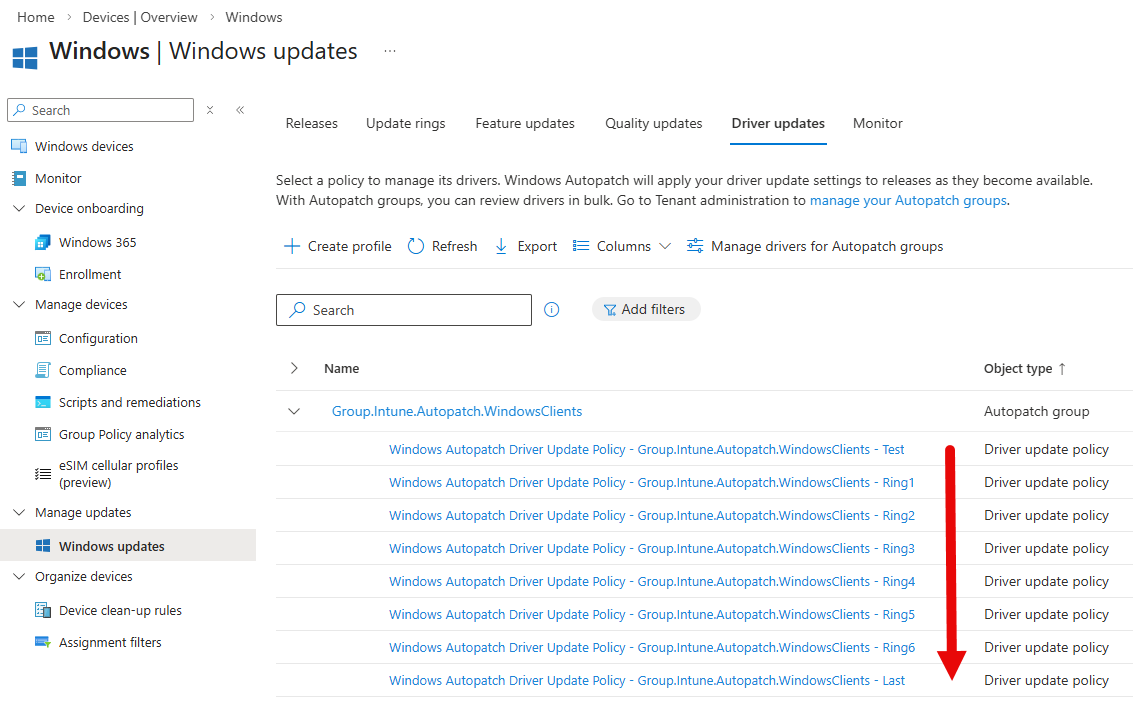The image size is (1133, 708).
Task: Sort by the Name column header
Action: click(341, 368)
